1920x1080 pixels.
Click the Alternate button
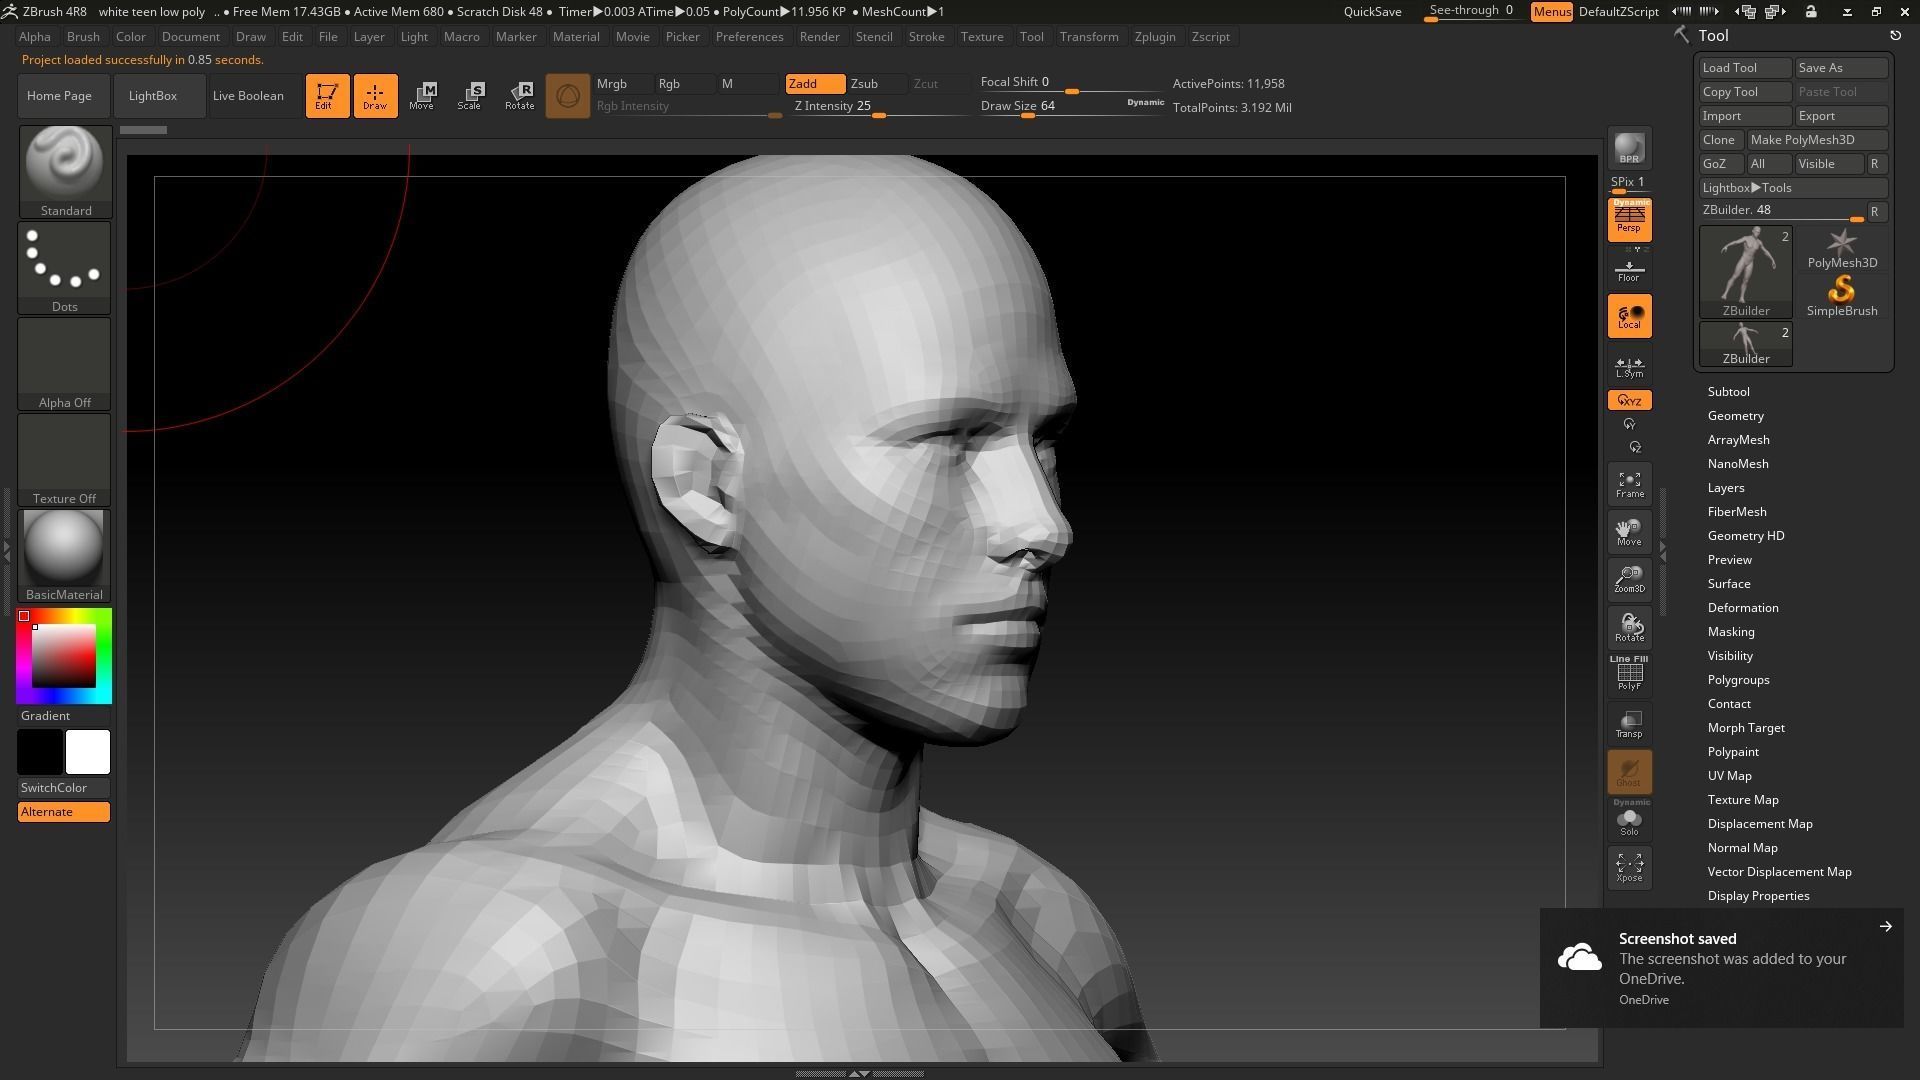coord(63,812)
